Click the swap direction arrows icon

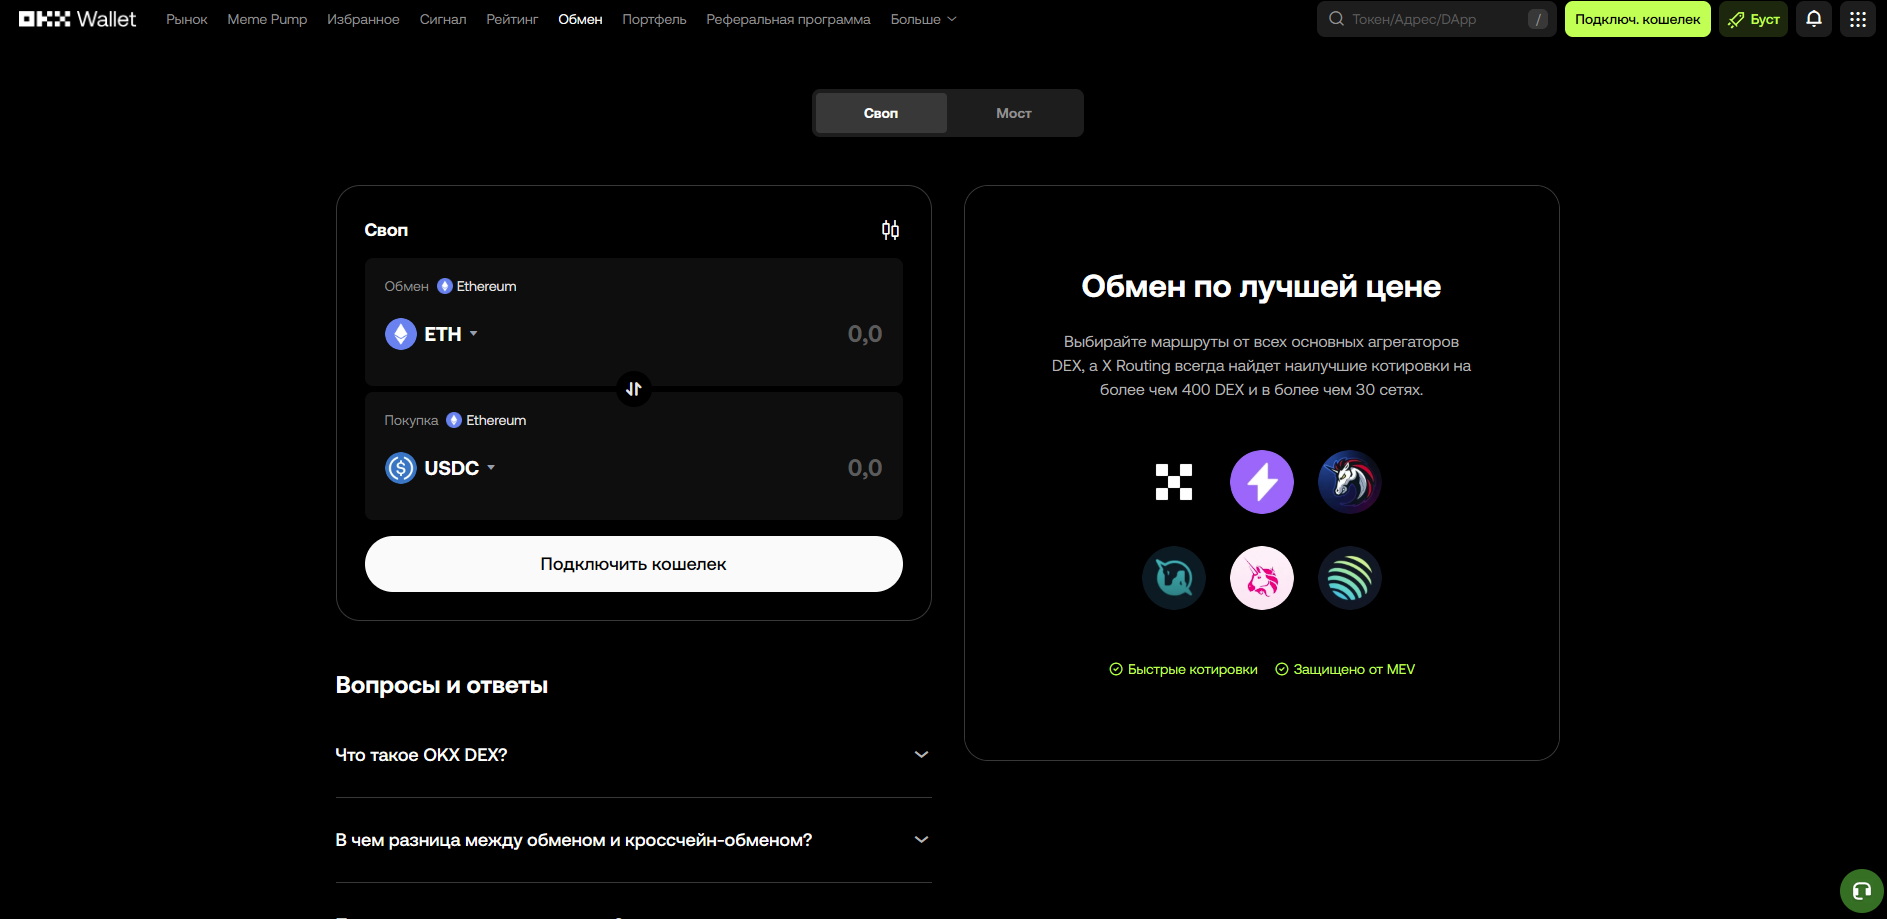(x=633, y=389)
